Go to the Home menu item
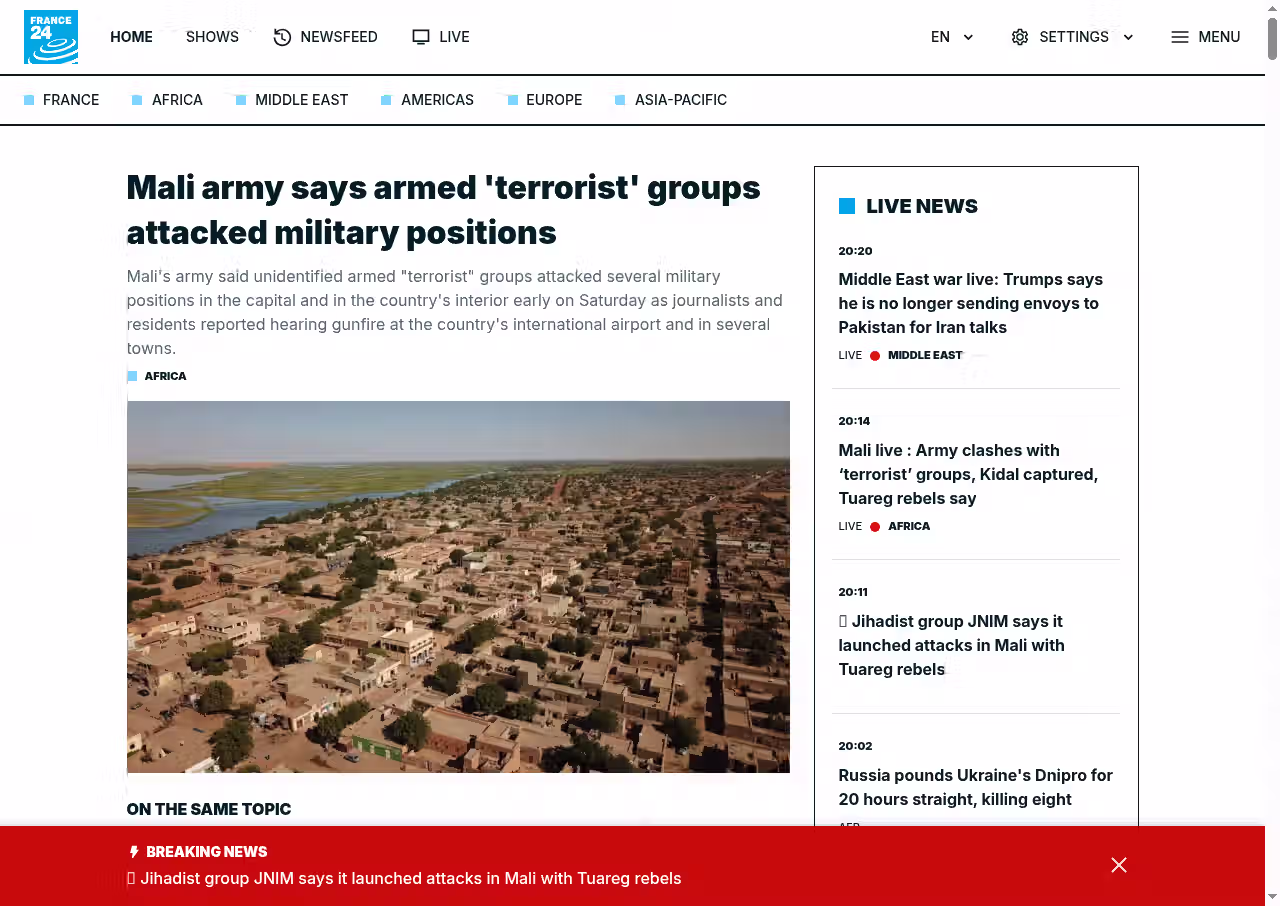The image size is (1280, 906). point(131,37)
